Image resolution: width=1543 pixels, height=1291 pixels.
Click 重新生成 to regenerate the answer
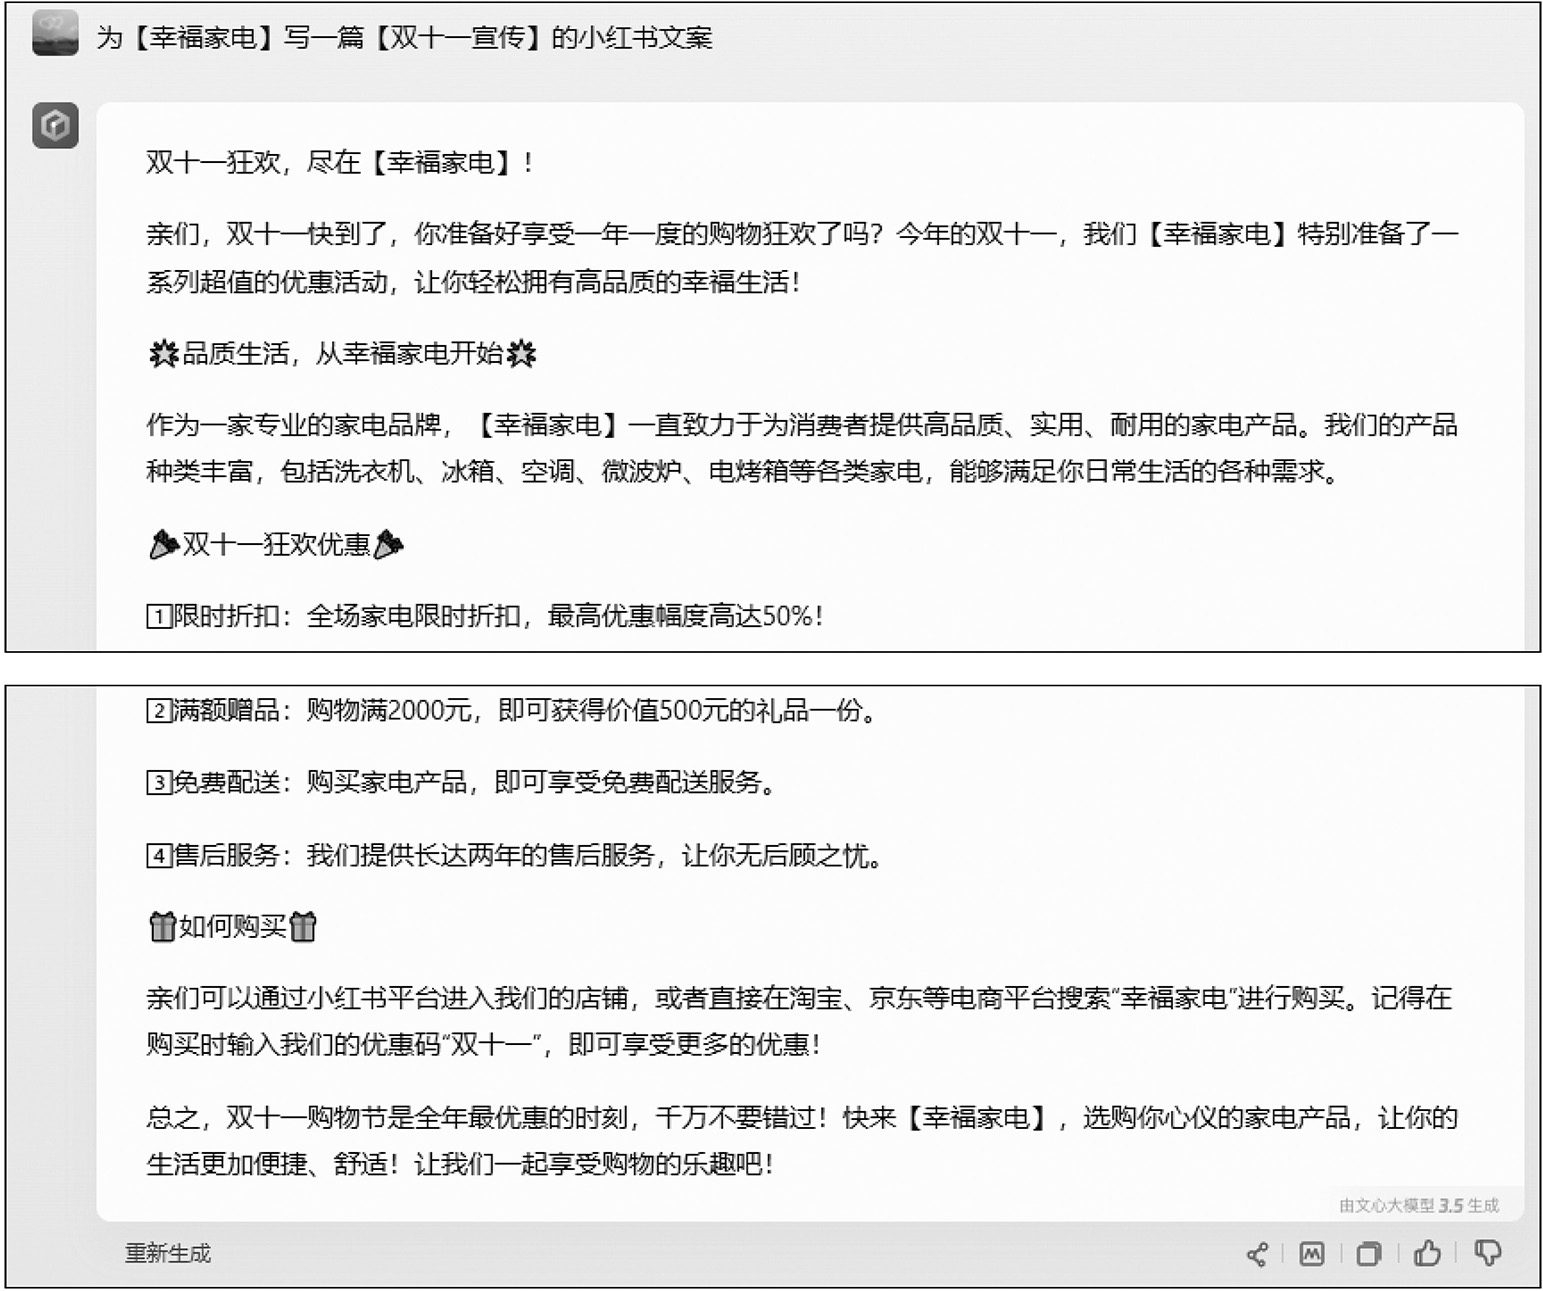(x=167, y=1254)
